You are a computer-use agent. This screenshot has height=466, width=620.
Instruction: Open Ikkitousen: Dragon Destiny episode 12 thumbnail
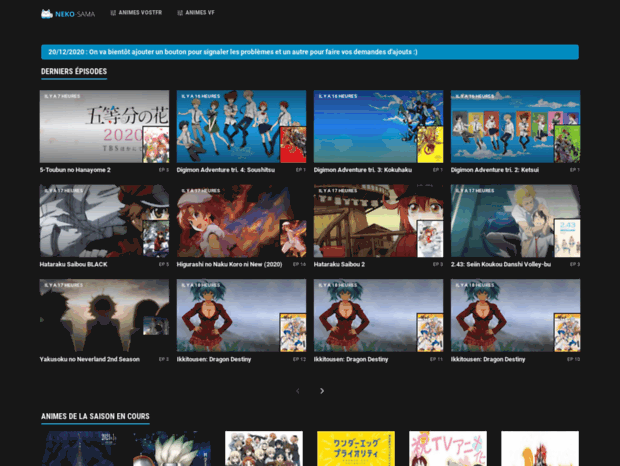point(241,315)
